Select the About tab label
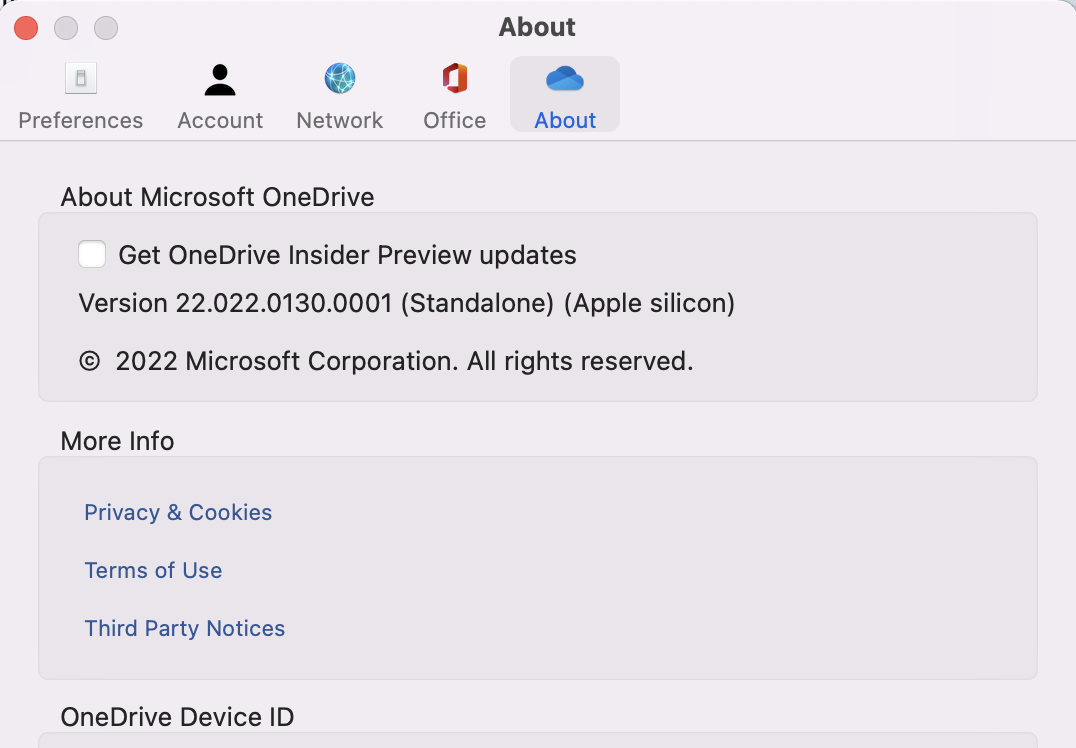 pyautogui.click(x=565, y=120)
